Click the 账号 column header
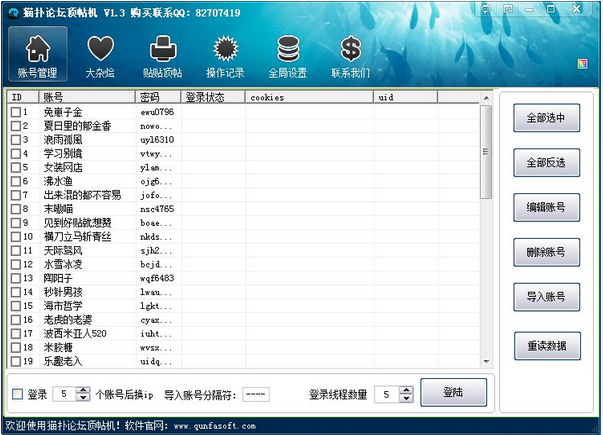This screenshot has height=435, width=603. 86,98
